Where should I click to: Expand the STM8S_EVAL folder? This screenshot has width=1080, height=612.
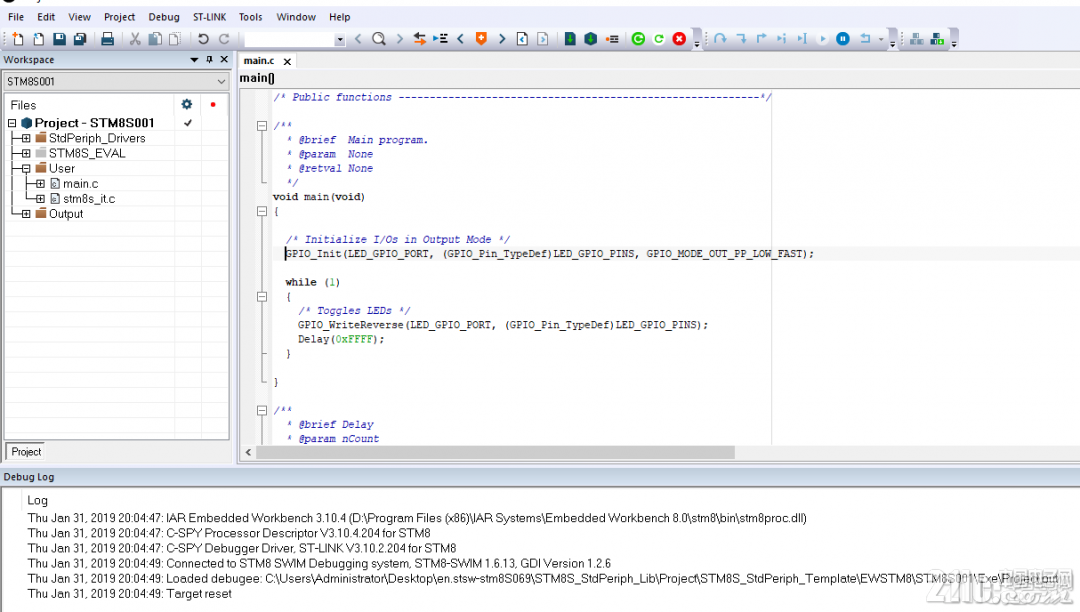[26, 154]
